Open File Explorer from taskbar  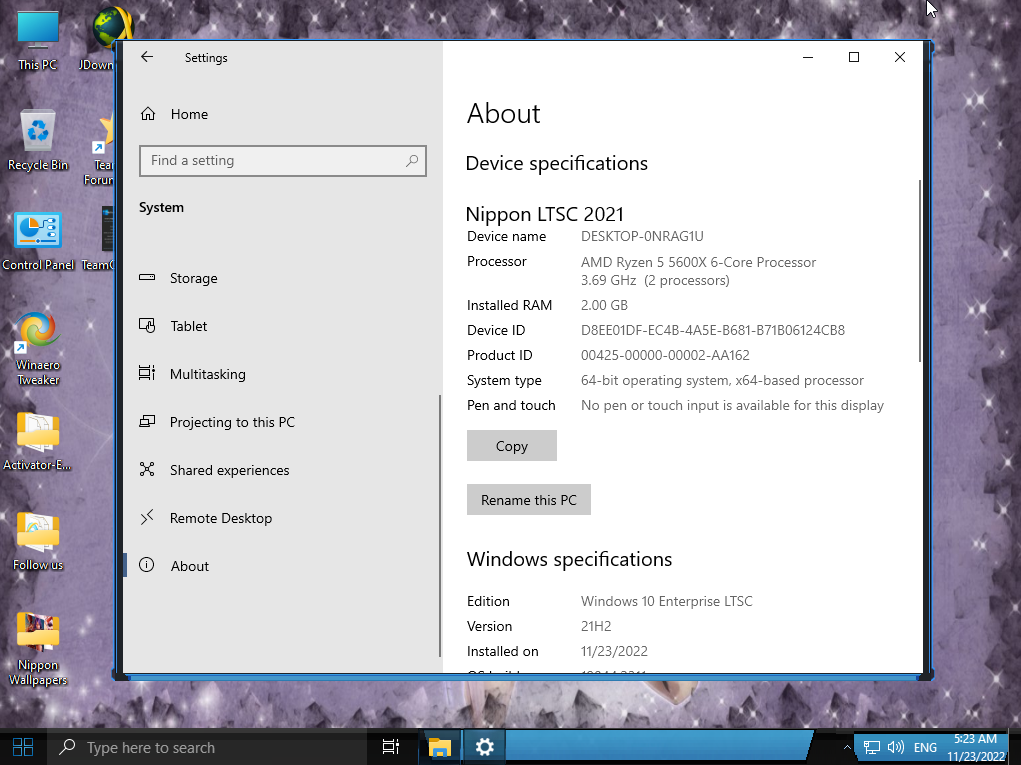[x=440, y=747]
